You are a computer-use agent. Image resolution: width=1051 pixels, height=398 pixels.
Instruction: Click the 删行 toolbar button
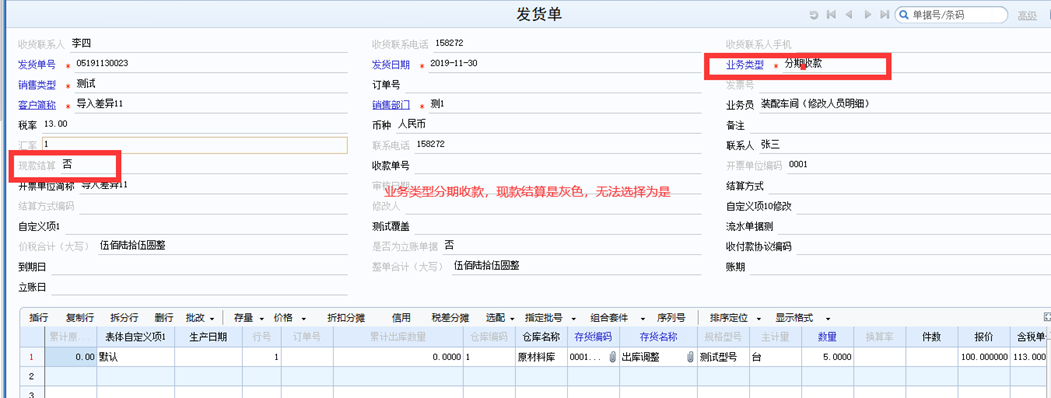(164, 318)
